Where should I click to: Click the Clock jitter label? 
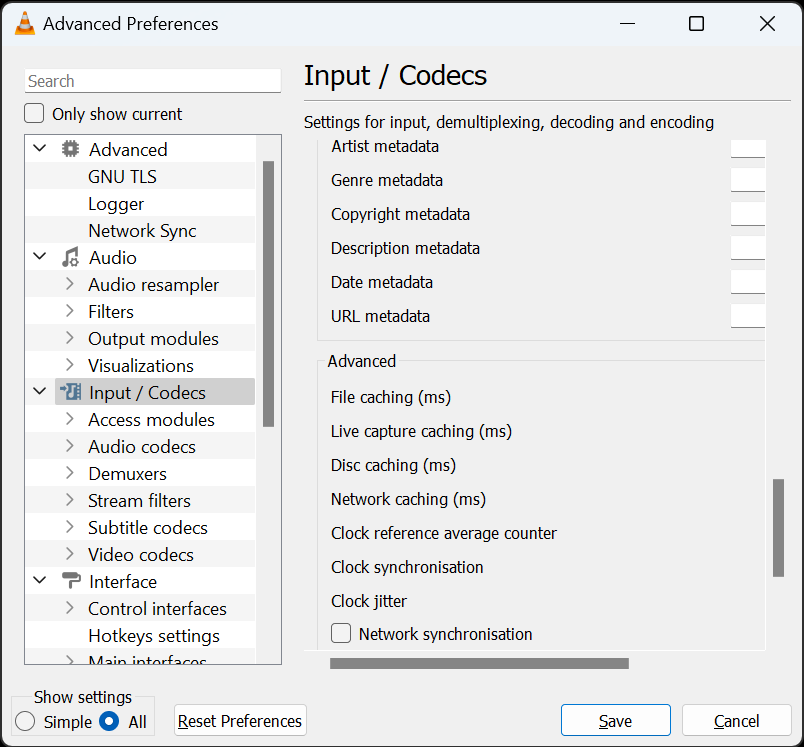(x=369, y=601)
